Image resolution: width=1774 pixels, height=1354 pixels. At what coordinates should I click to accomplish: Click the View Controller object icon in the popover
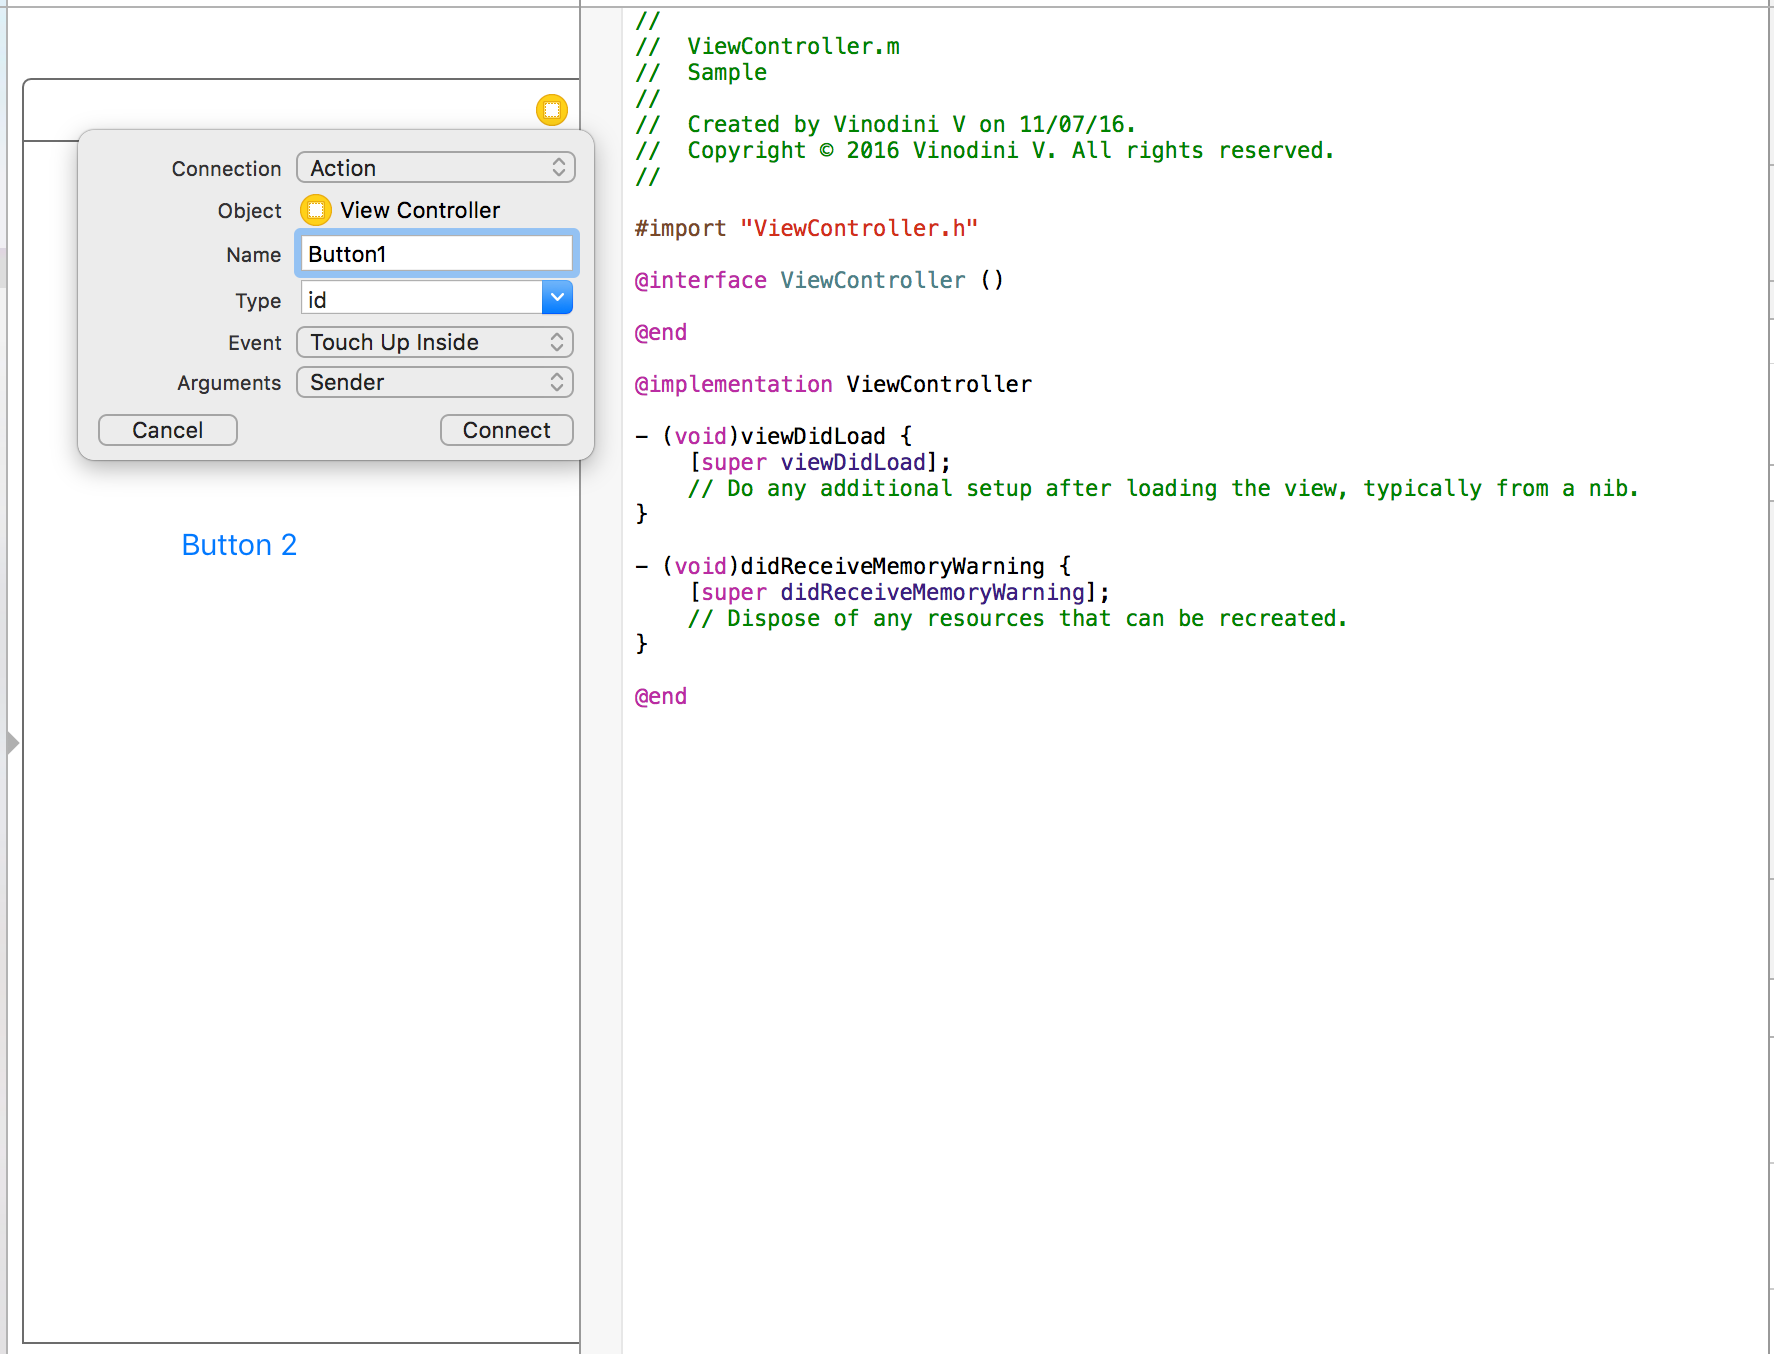317,210
